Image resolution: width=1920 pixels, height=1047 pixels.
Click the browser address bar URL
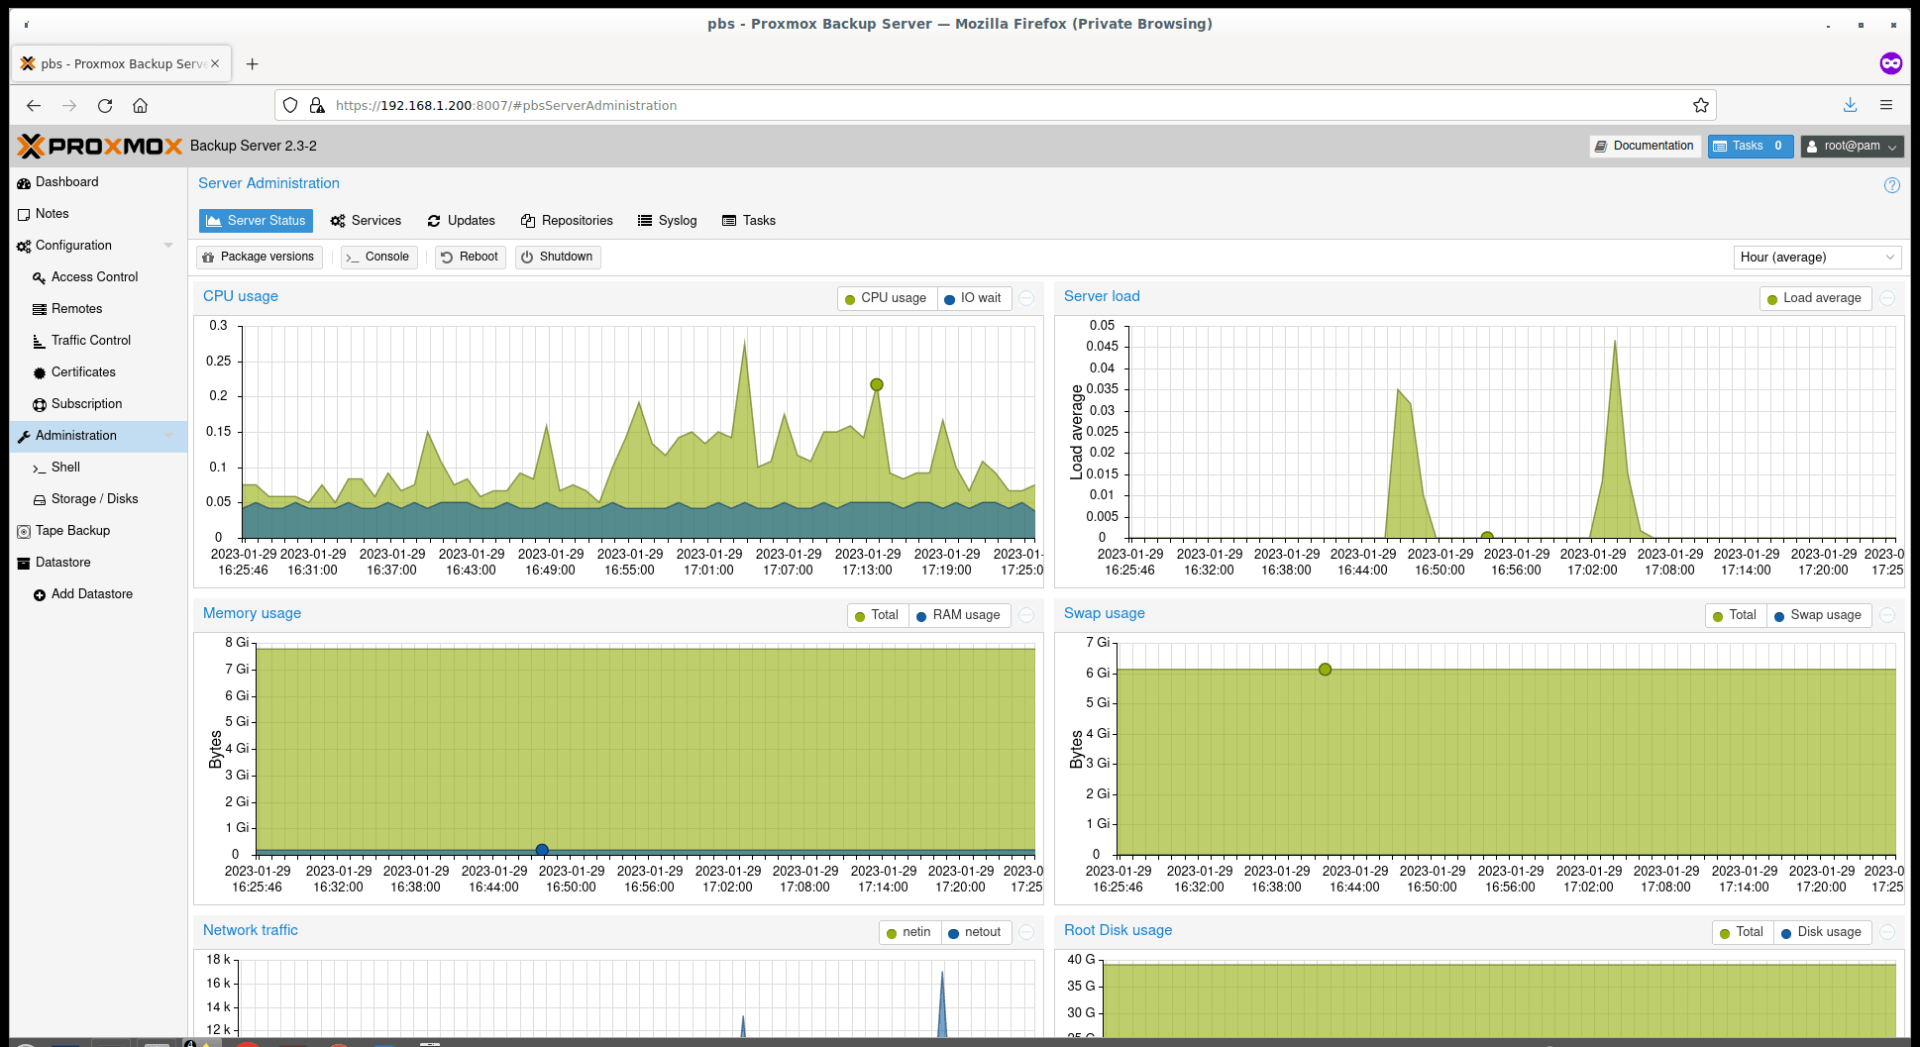coord(506,105)
